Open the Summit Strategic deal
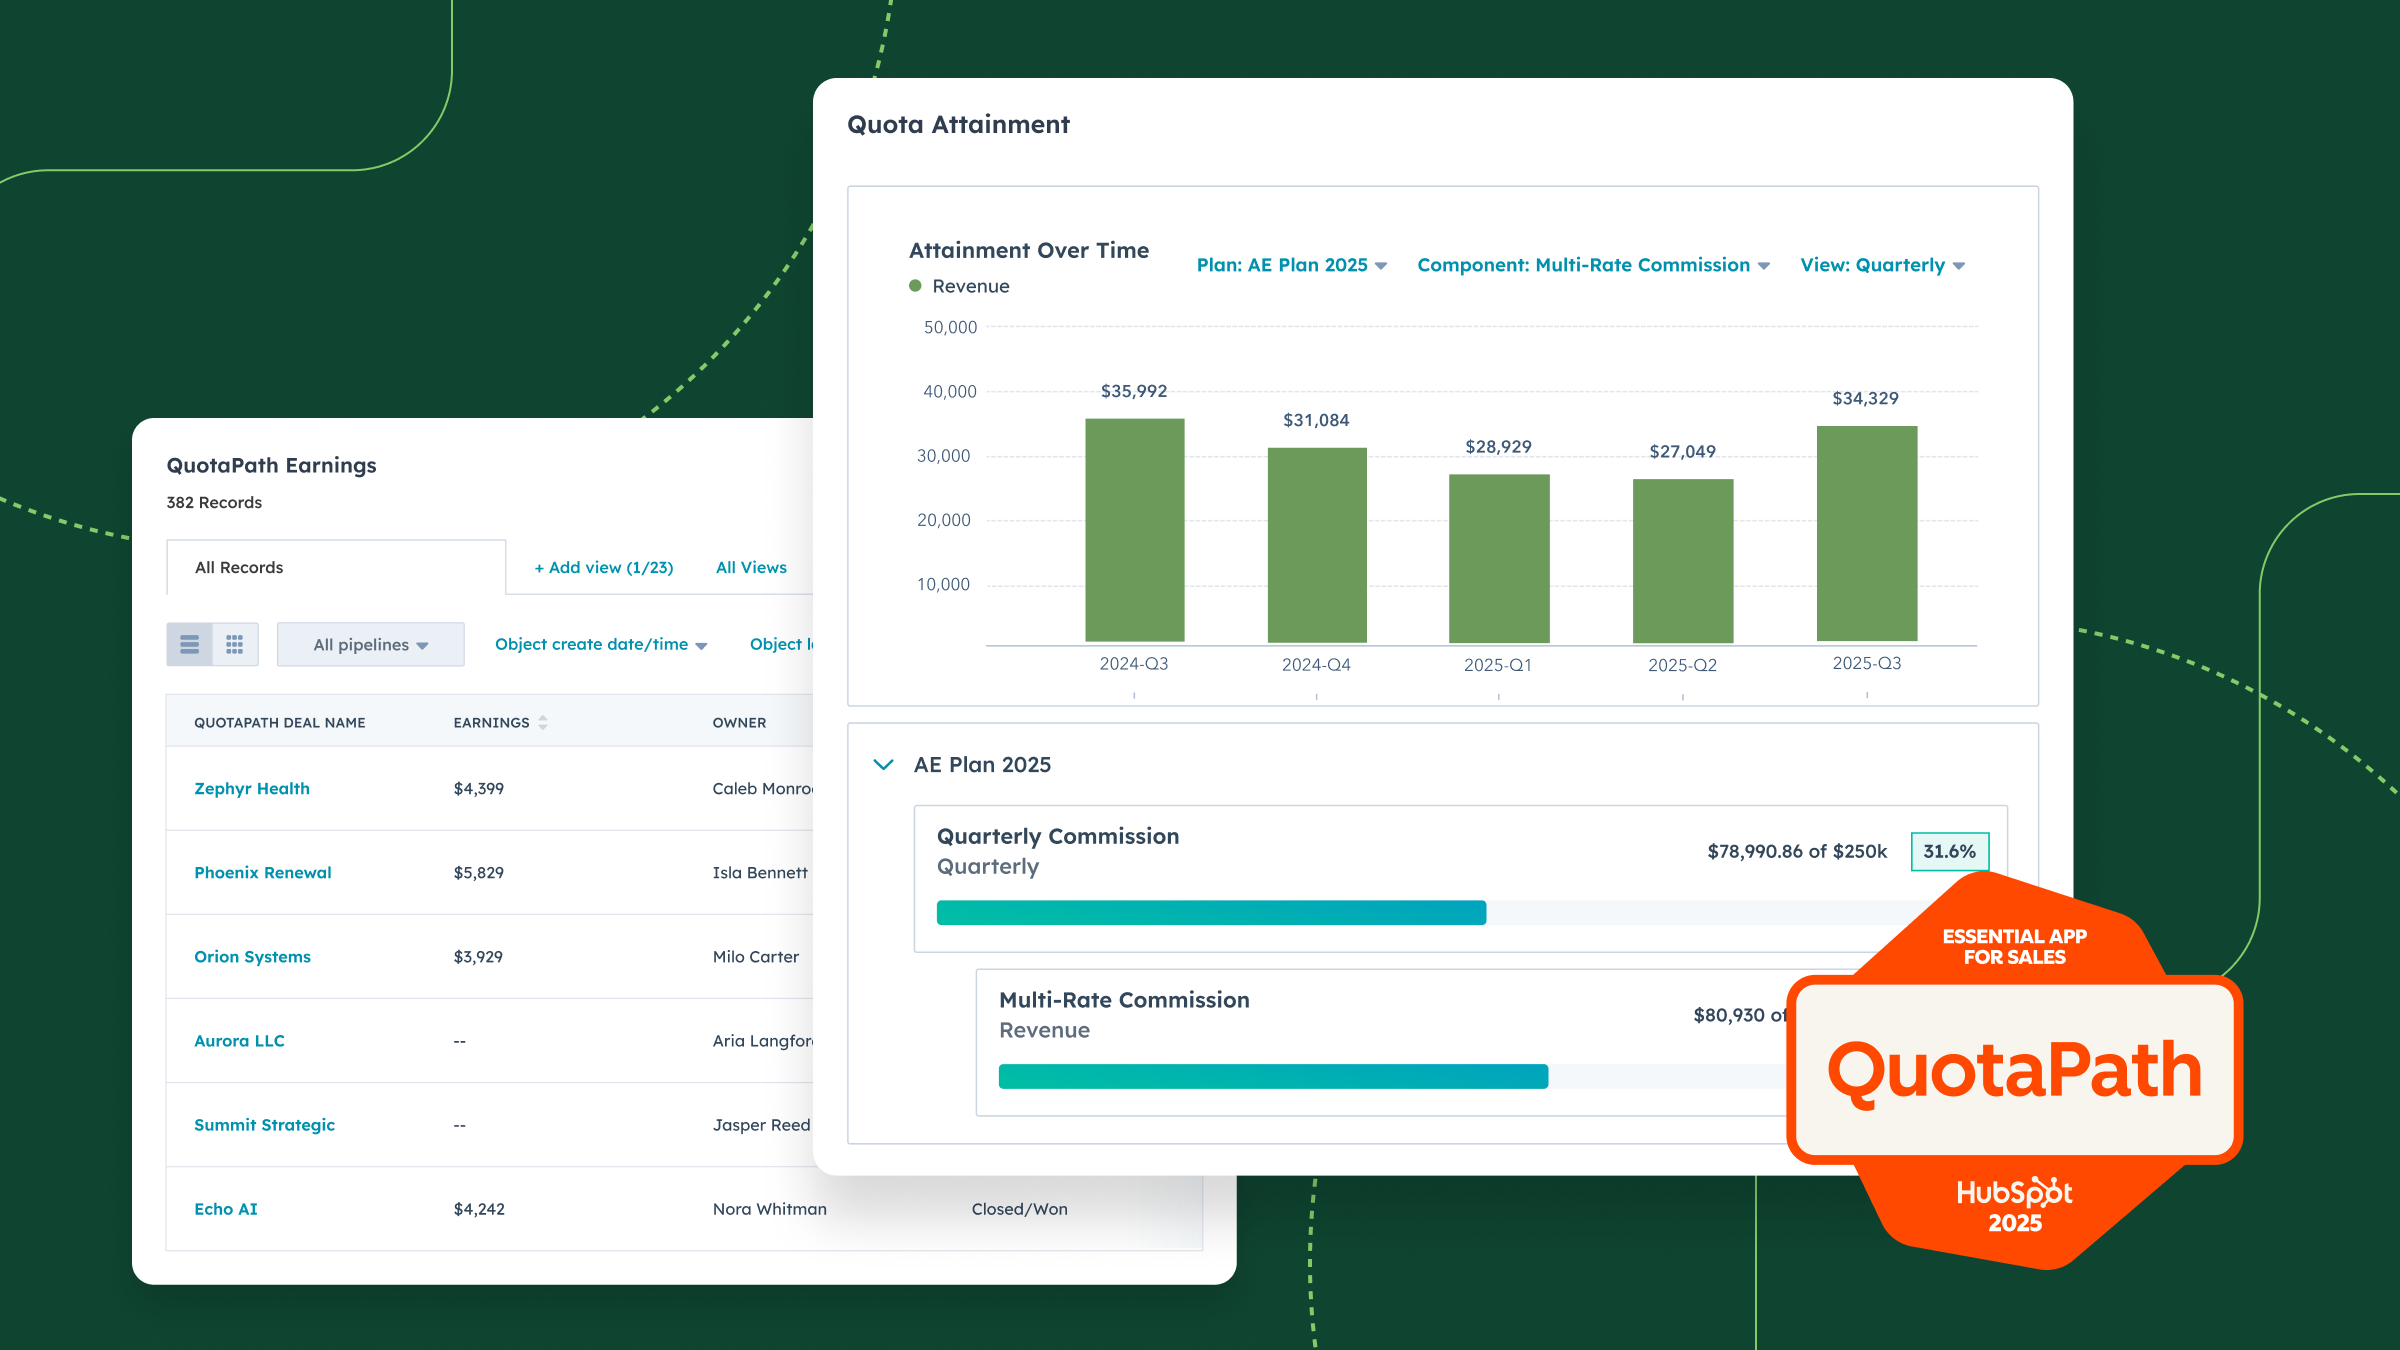Image resolution: width=2400 pixels, height=1350 pixels. coord(264,1124)
